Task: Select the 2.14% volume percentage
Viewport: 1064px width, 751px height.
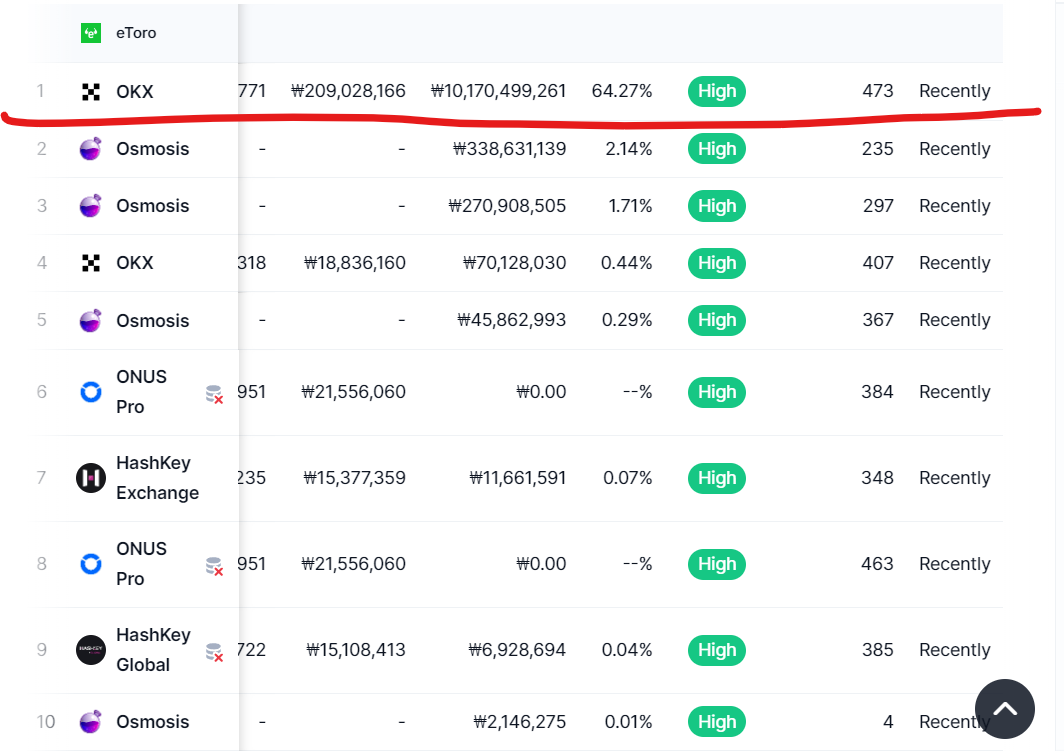Action: 629,149
